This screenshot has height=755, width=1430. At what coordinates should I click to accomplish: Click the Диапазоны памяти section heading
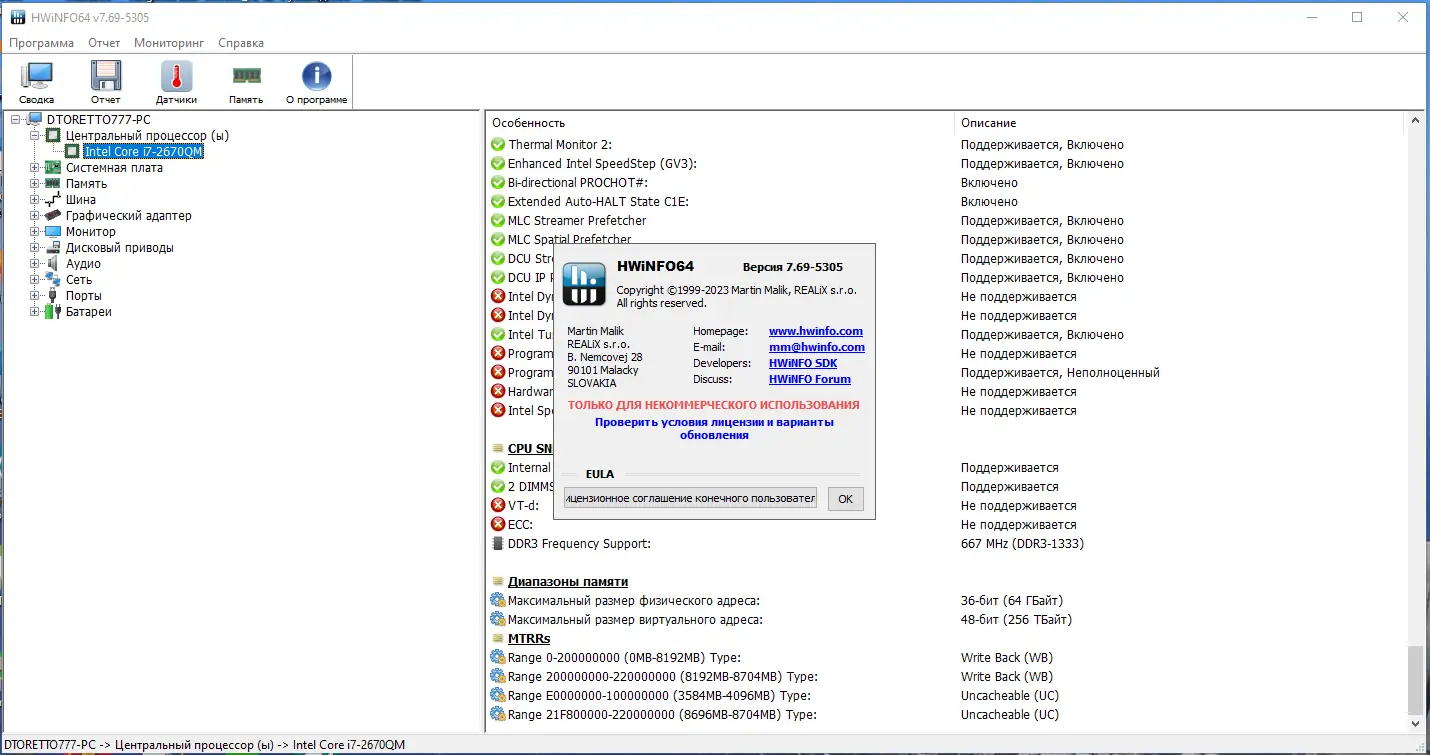(x=568, y=582)
